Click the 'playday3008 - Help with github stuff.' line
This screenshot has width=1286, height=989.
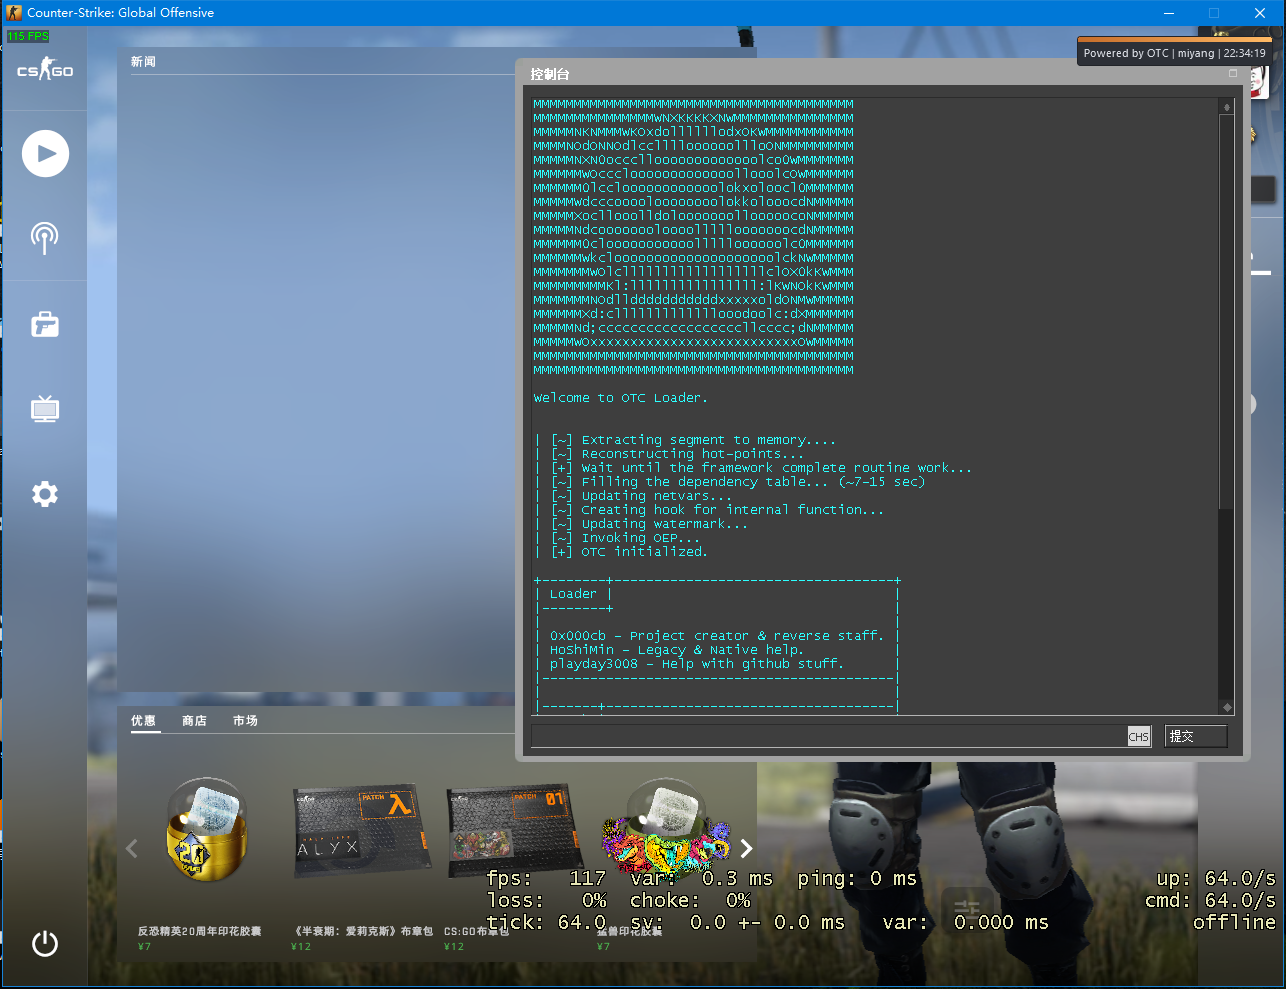[696, 664]
